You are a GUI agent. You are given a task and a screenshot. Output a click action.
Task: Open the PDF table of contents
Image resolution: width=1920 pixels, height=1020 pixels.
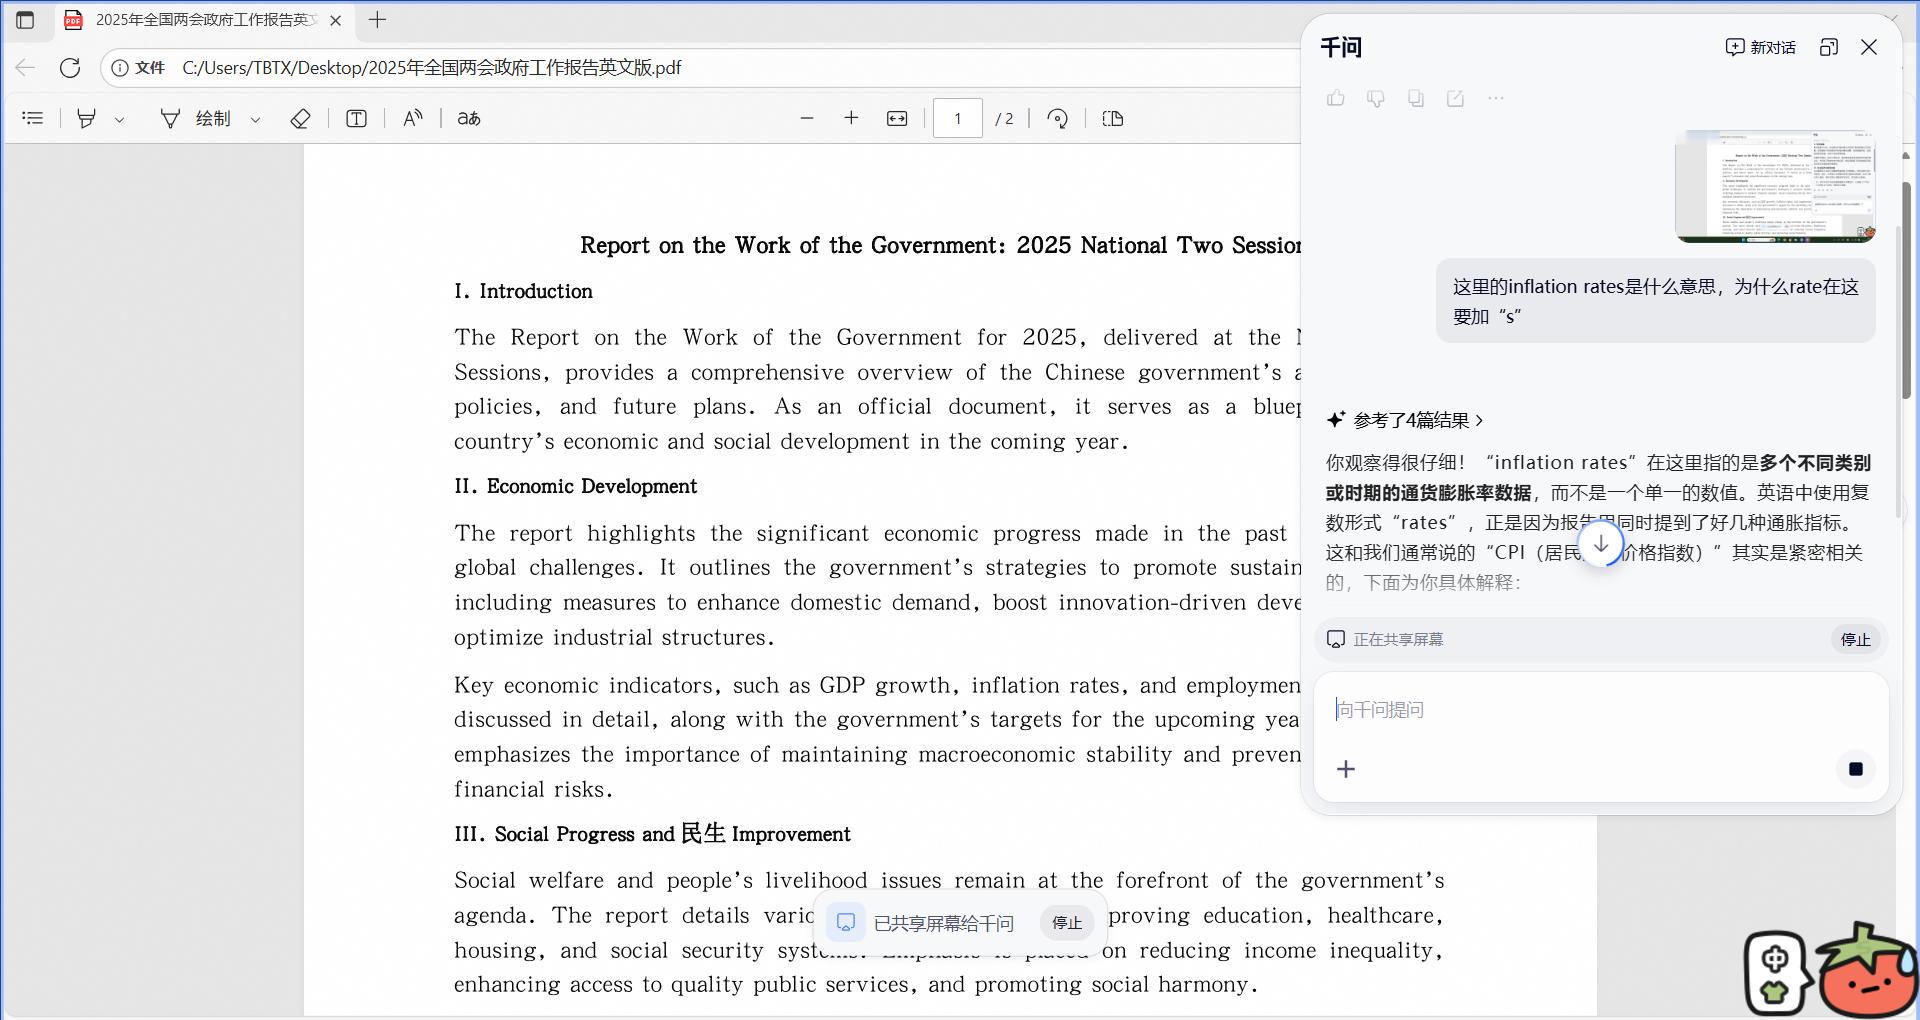pos(33,119)
